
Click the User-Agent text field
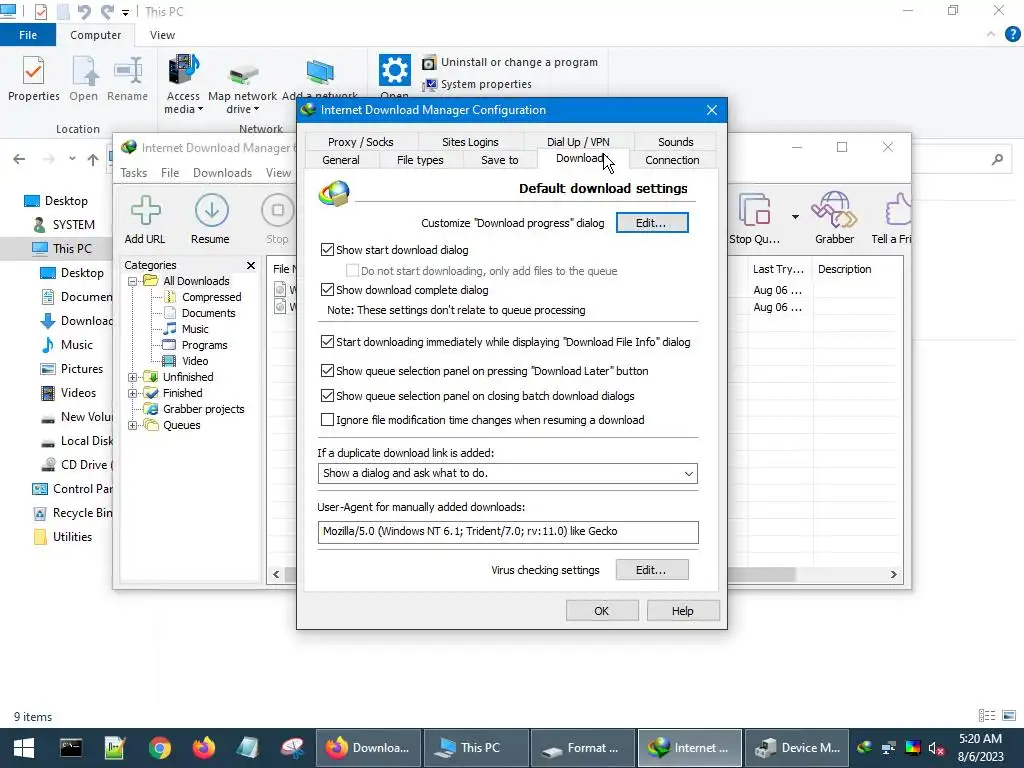[x=508, y=532]
